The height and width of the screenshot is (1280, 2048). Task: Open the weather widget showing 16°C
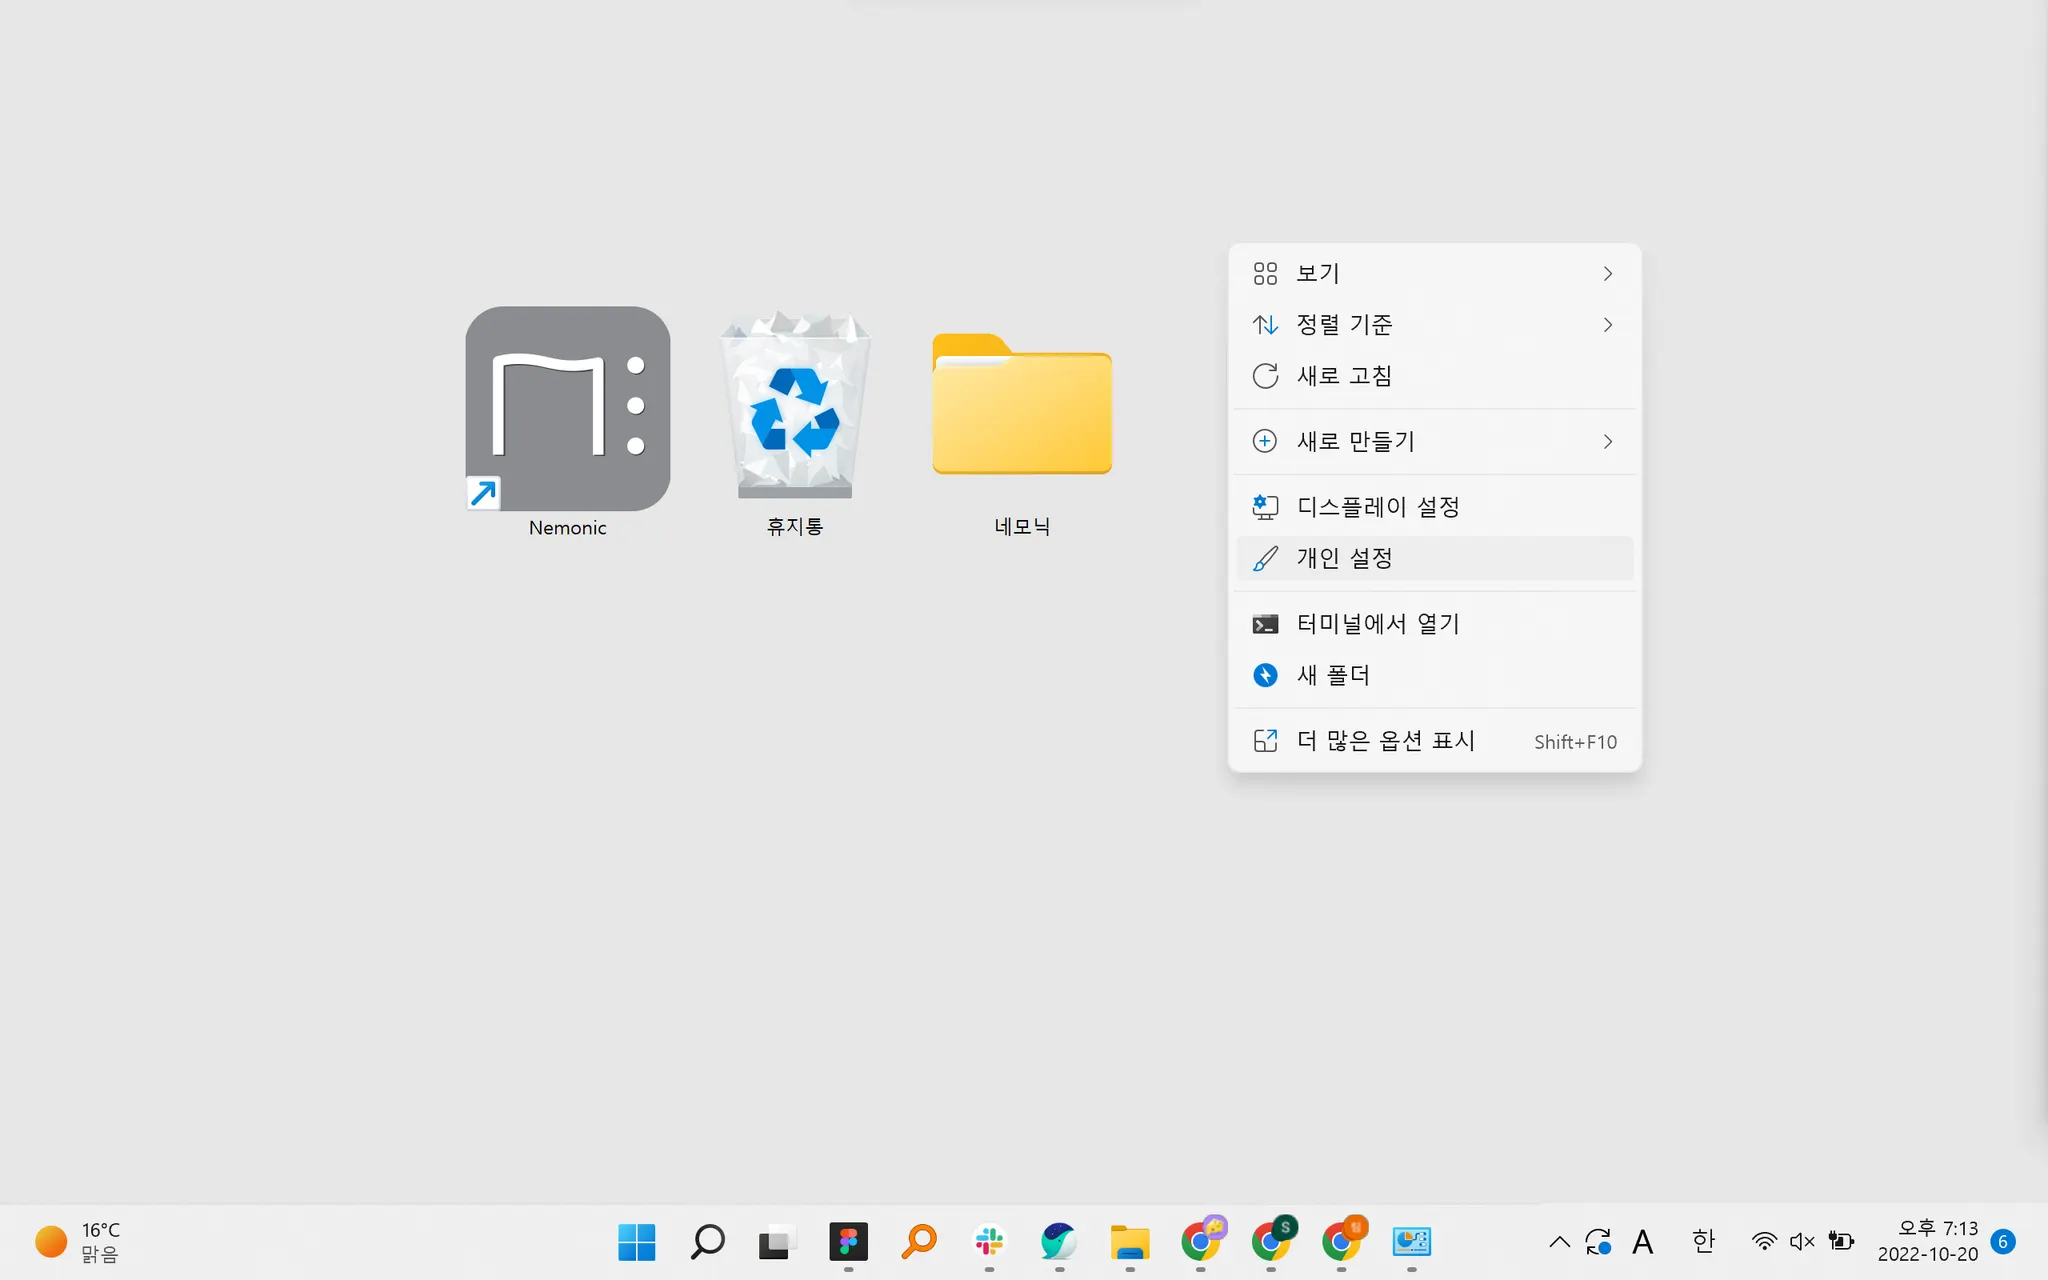coord(78,1242)
